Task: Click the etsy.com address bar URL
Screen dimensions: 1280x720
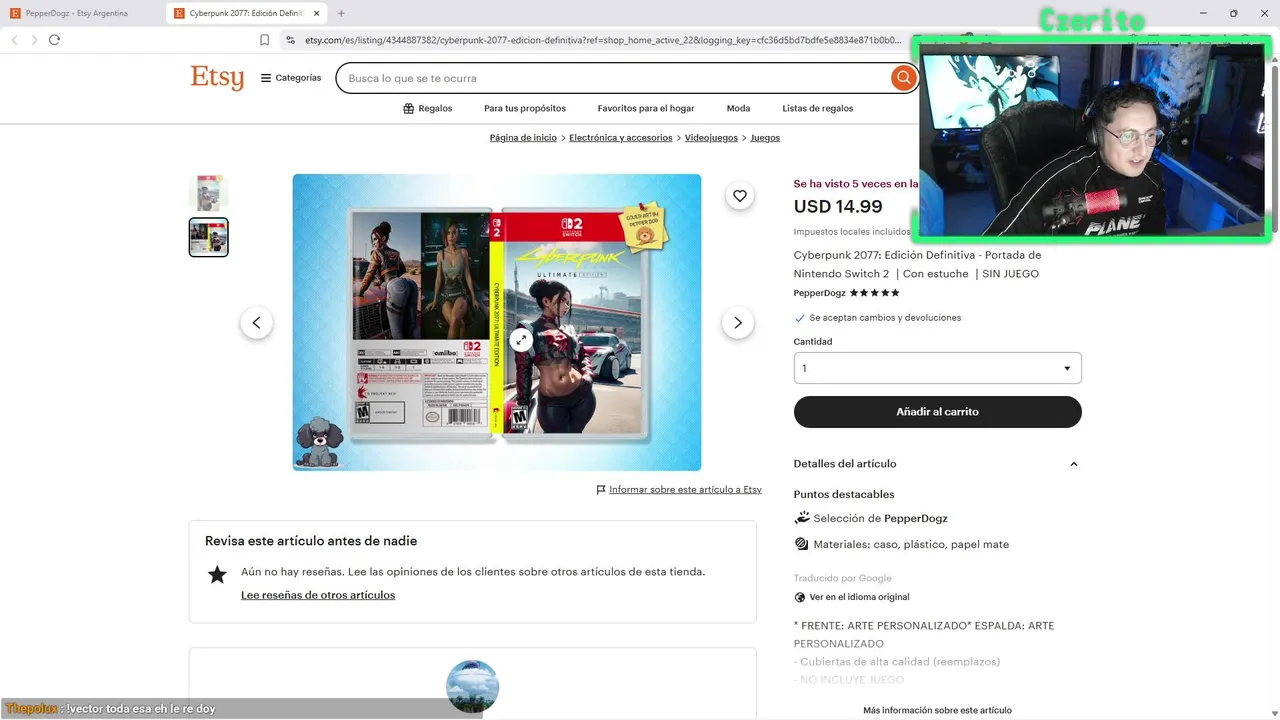Action: (603, 40)
